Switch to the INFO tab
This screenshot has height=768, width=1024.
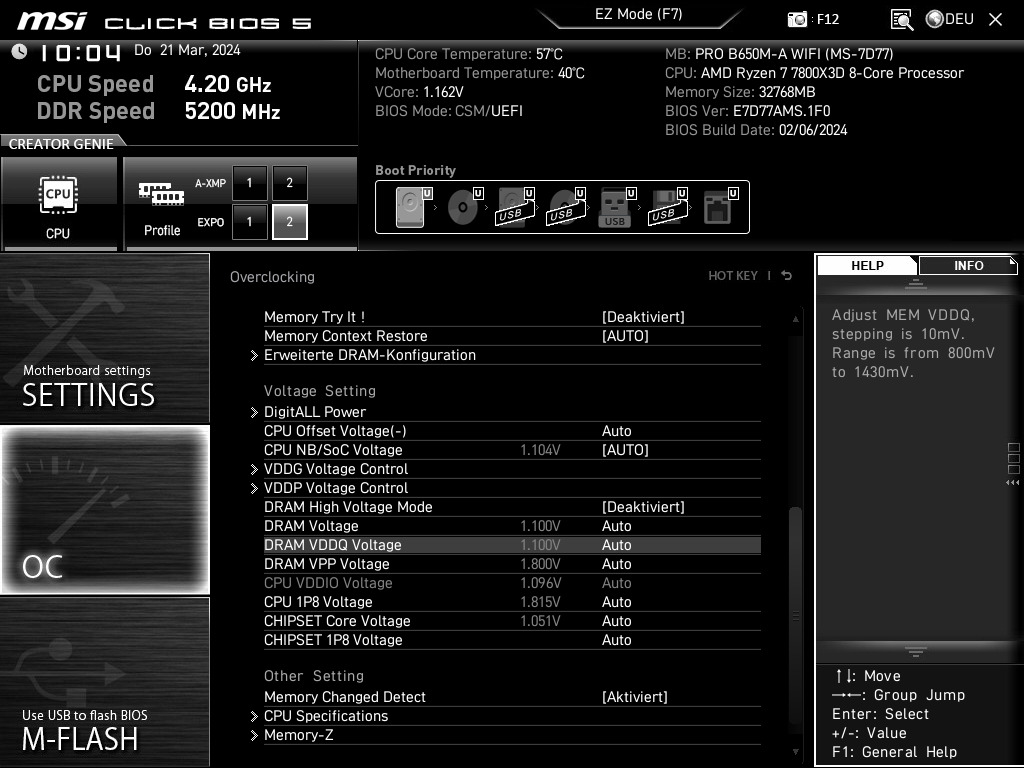pos(968,266)
